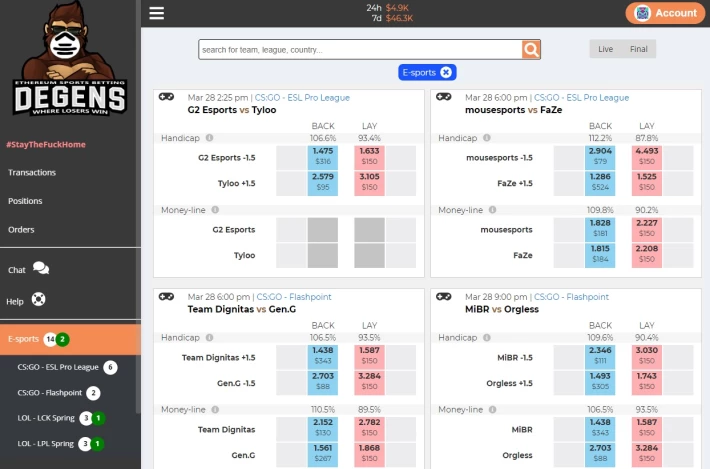Show Handicap info on MiBR vs Orgless
Image resolution: width=710 pixels, height=469 pixels.
(x=486, y=337)
